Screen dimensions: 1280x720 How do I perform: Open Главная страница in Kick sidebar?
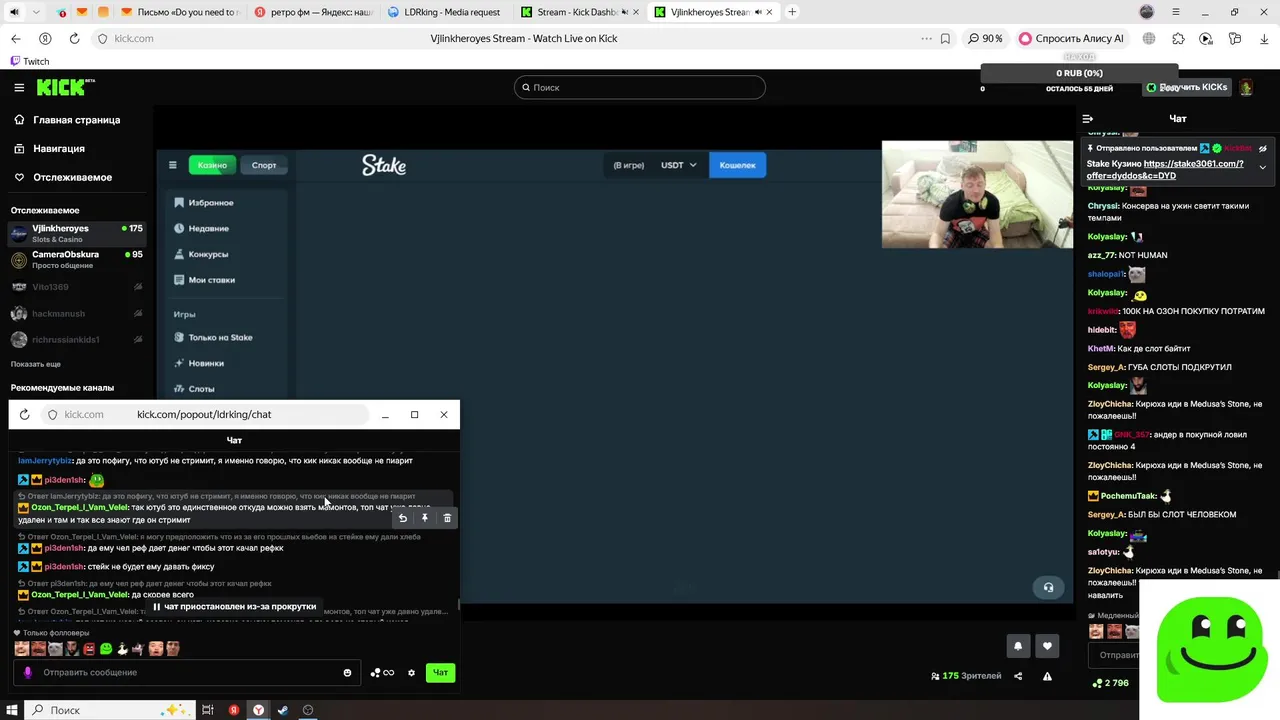click(67, 120)
